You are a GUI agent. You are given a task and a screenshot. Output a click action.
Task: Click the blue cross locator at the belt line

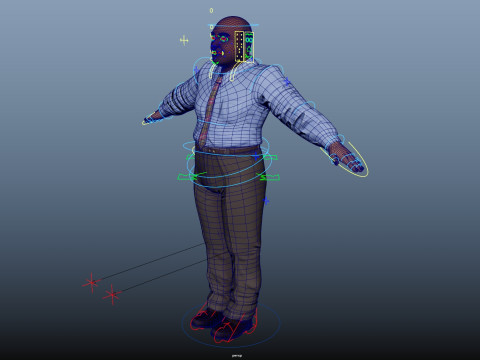(256, 156)
